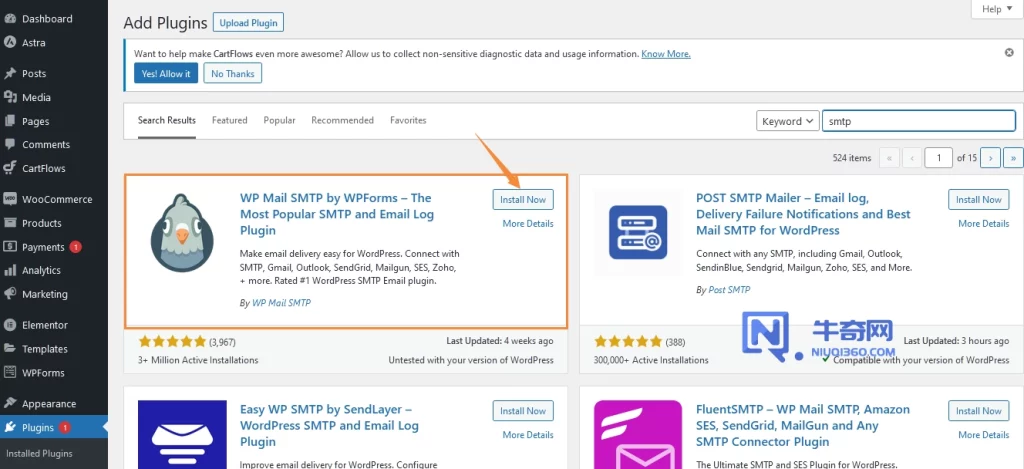This screenshot has height=469, width=1024.
Task: Jump to last results page arrow
Action: coord(1013,158)
